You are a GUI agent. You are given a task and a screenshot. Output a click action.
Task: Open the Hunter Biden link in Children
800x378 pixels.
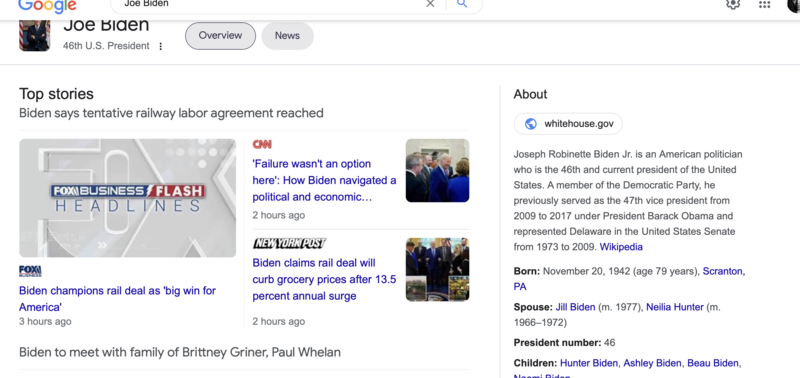(x=589, y=363)
